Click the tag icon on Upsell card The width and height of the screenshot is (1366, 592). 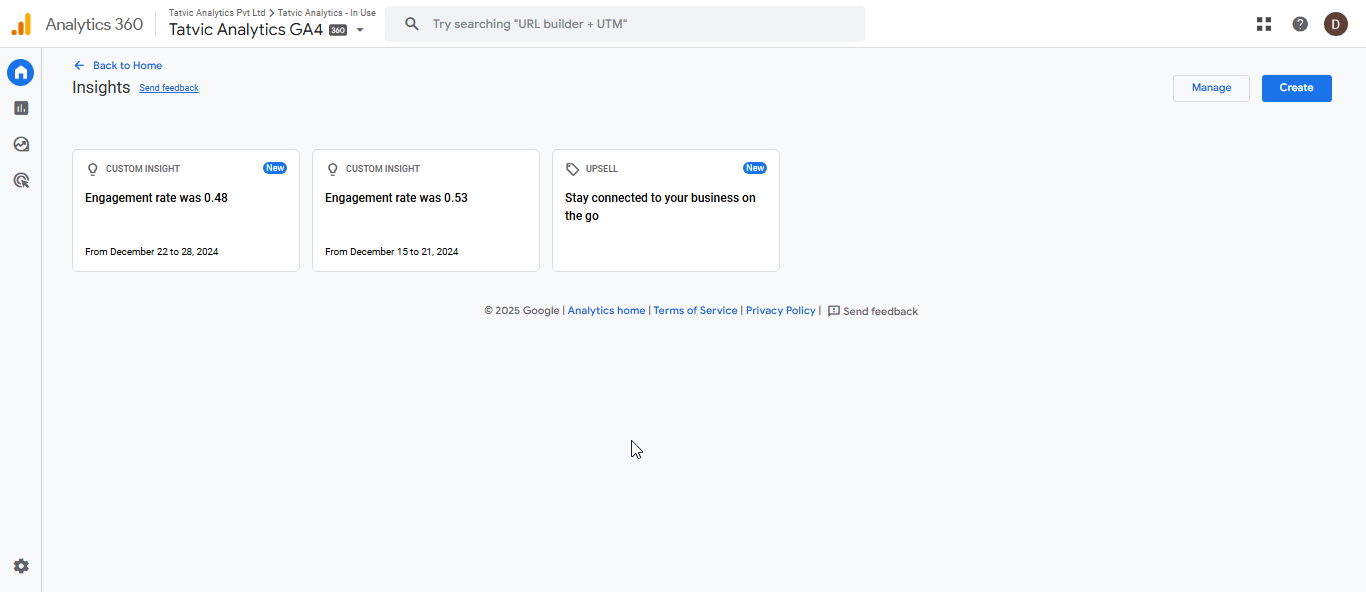(573, 169)
